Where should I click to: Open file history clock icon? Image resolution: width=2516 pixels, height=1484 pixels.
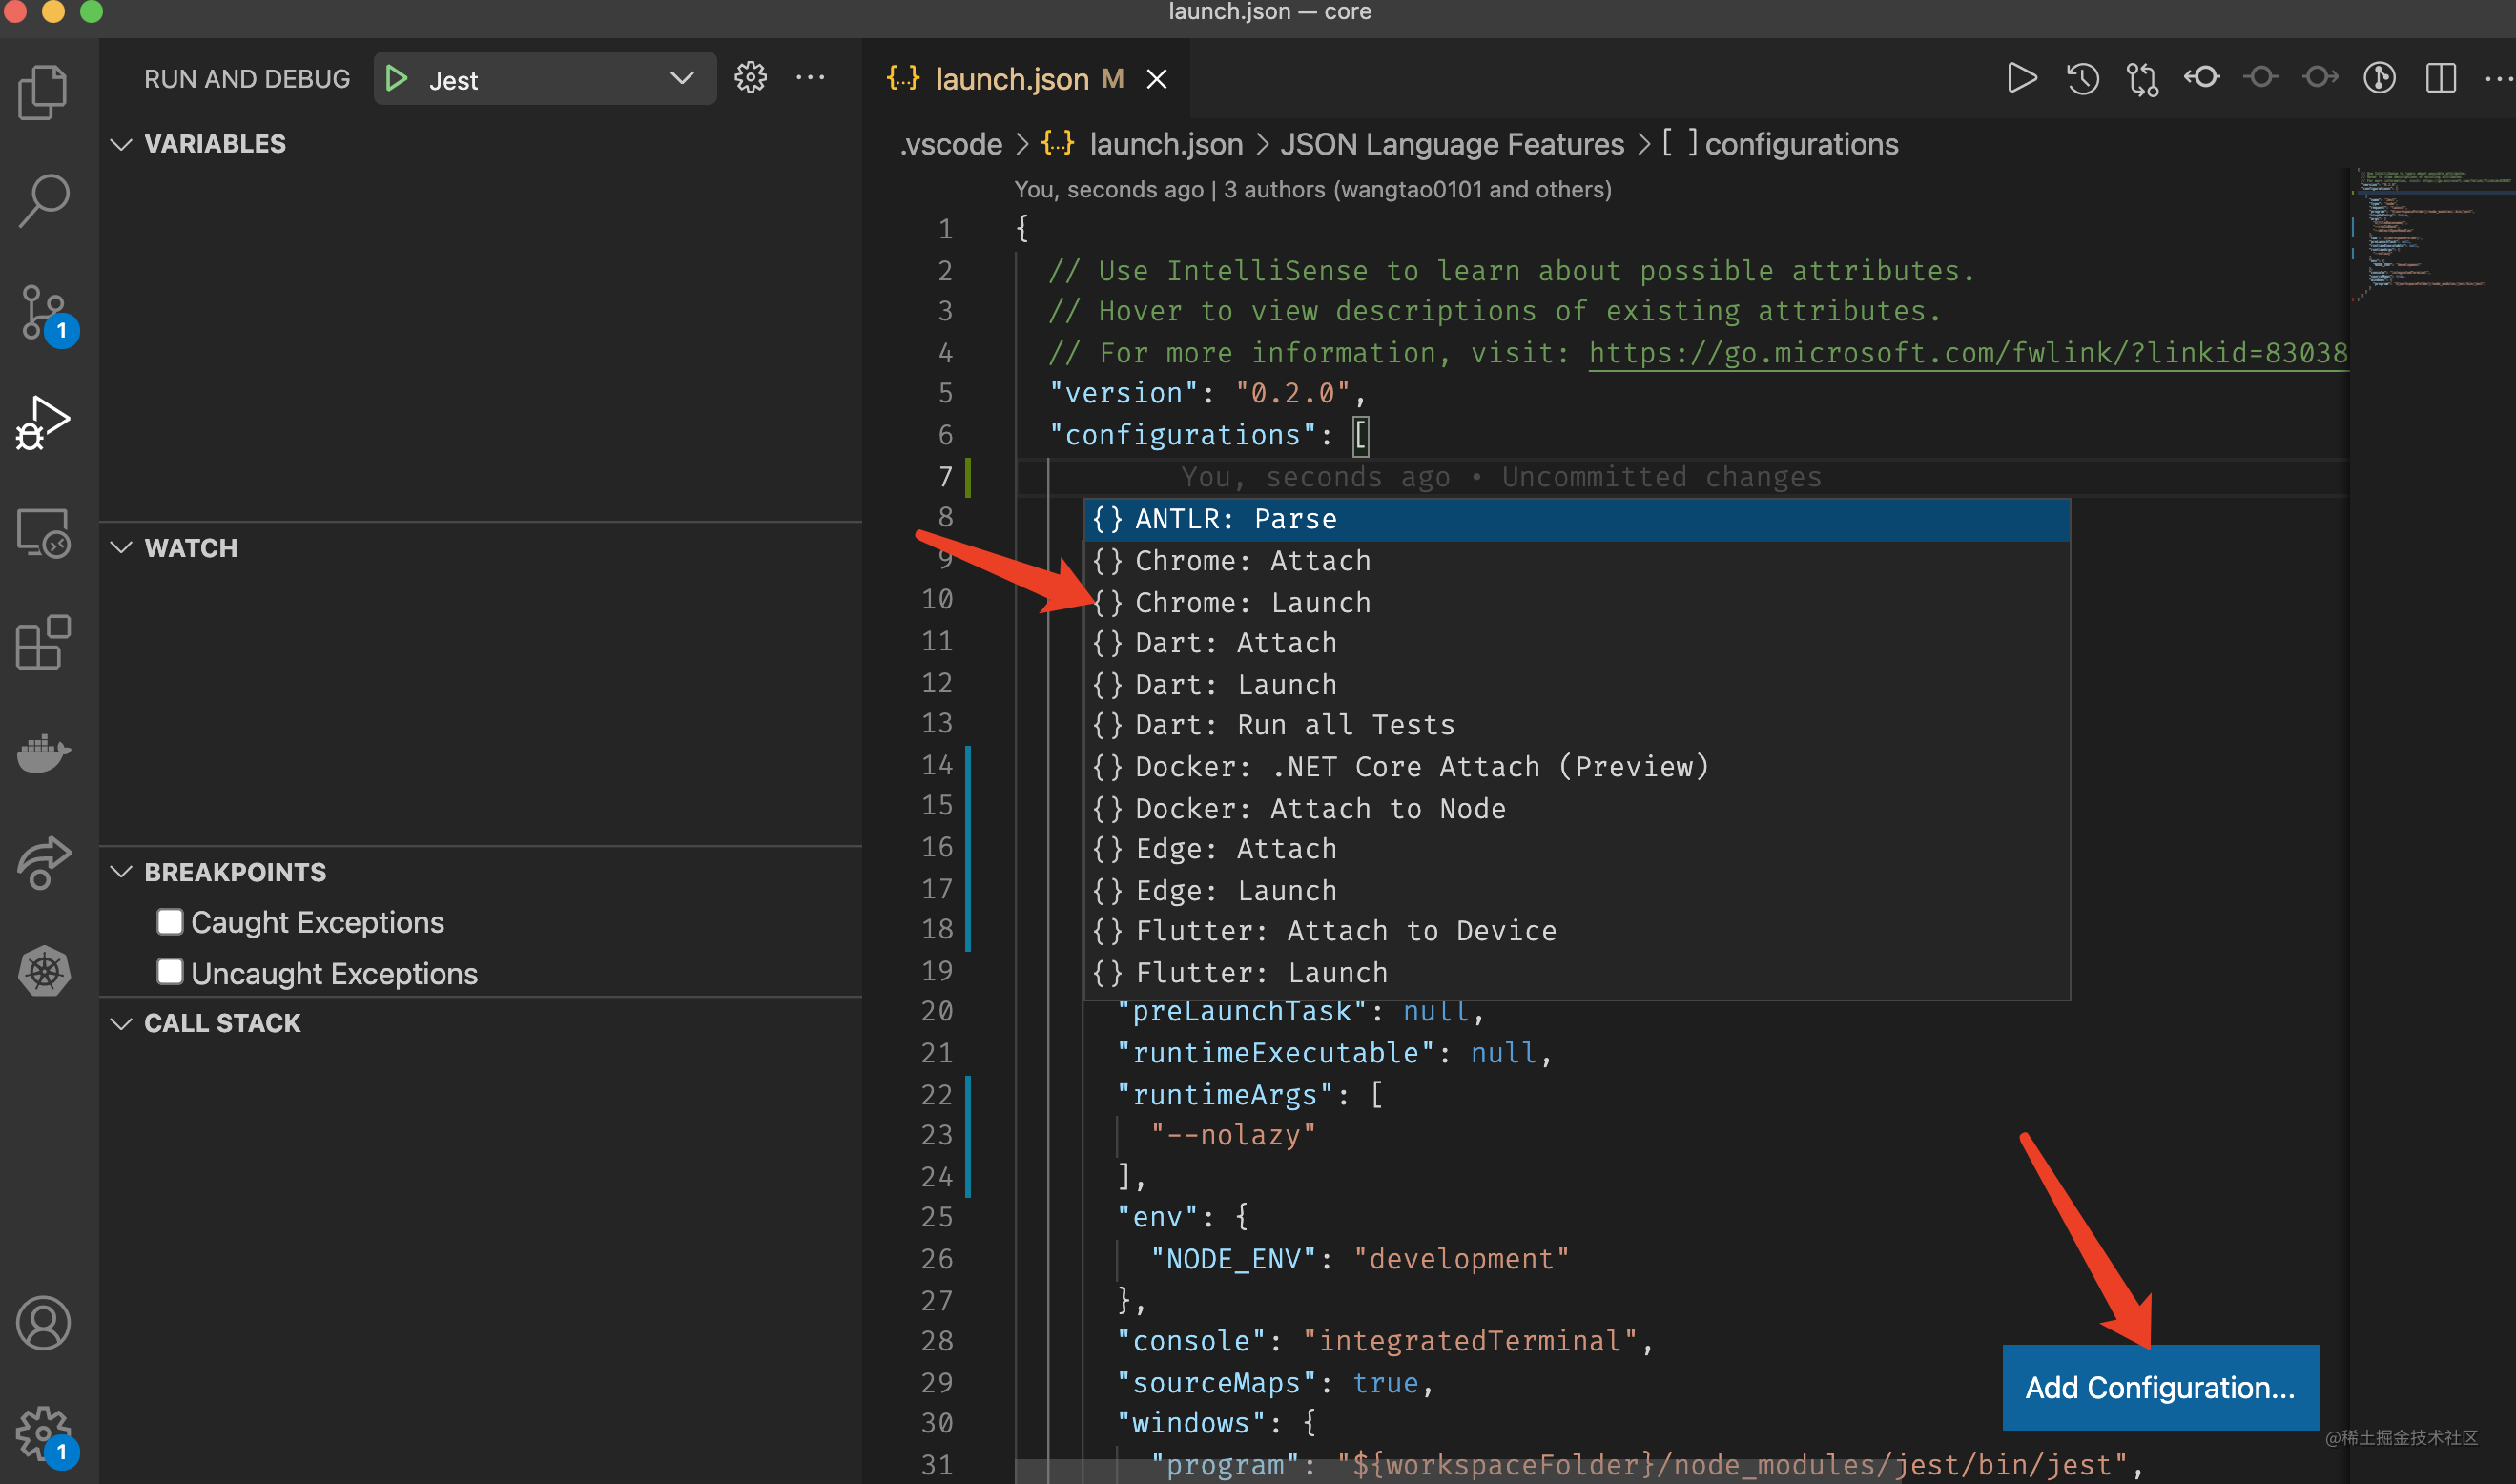(x=2083, y=78)
